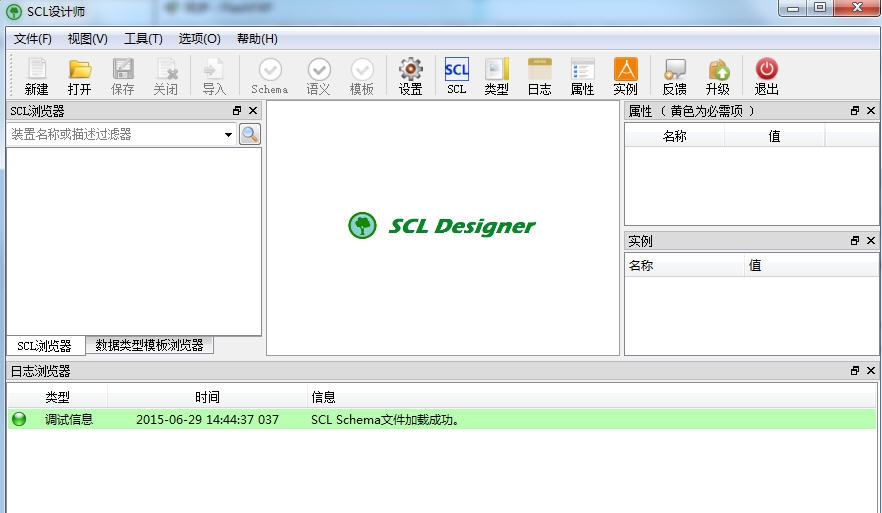Float the 实例 panel
882x513 pixels.
click(x=855, y=241)
